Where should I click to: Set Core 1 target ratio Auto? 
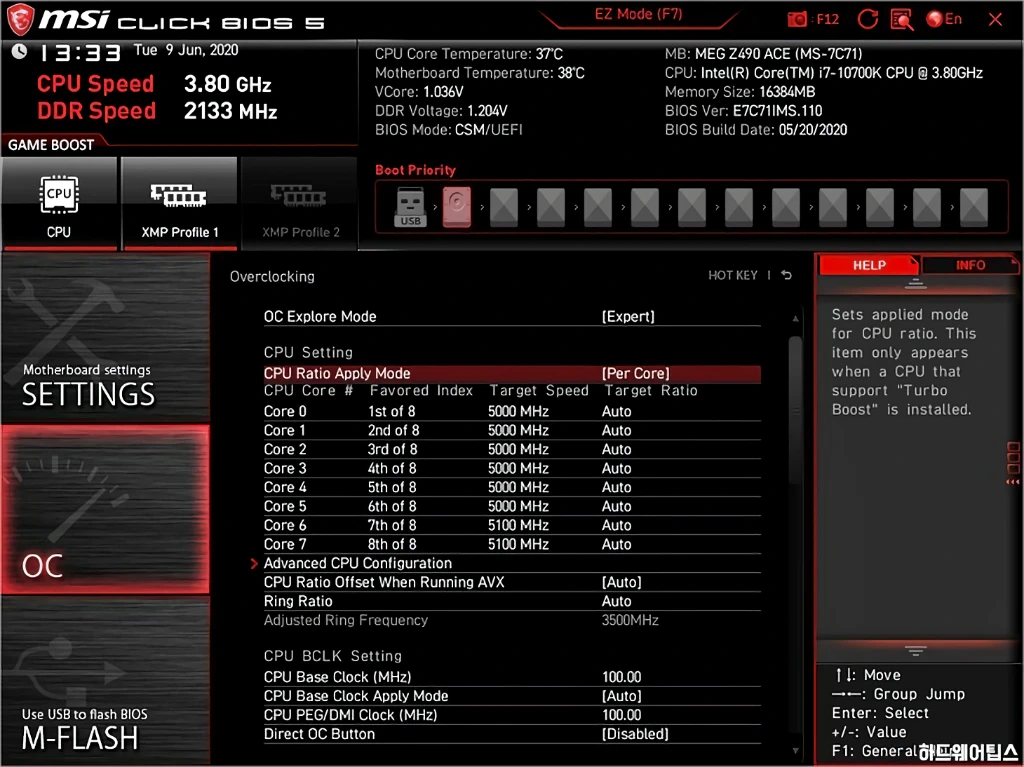(616, 430)
